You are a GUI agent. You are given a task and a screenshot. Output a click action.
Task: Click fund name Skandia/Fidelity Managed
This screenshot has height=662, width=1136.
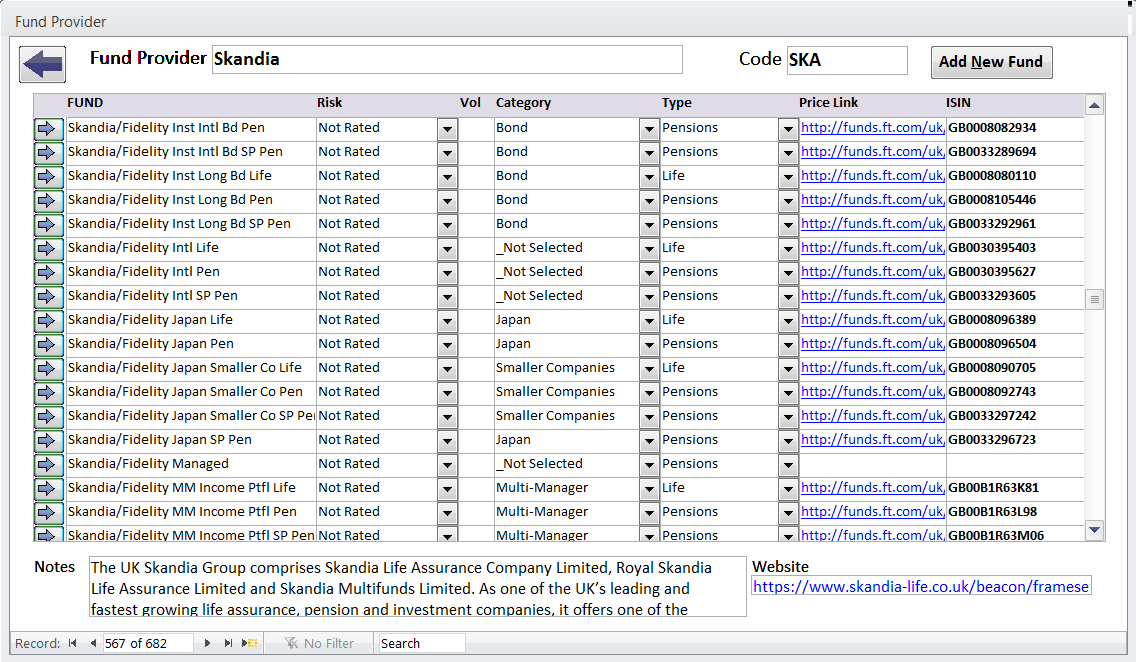click(x=148, y=464)
